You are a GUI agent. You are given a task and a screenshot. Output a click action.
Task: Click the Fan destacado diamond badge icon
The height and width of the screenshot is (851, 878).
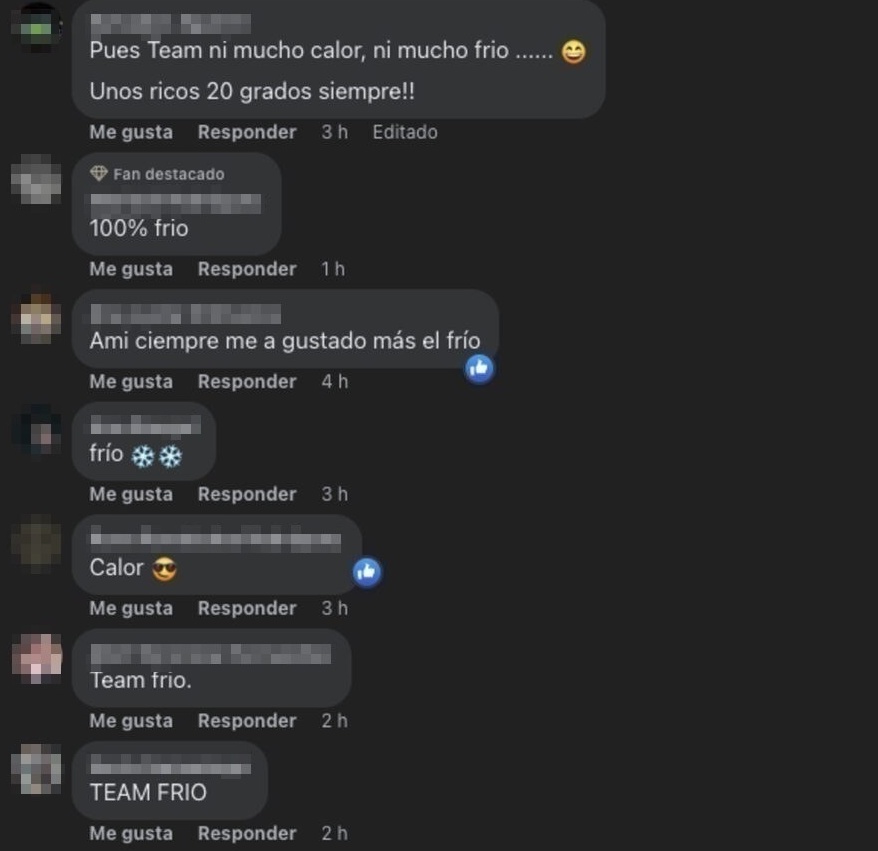(99, 174)
